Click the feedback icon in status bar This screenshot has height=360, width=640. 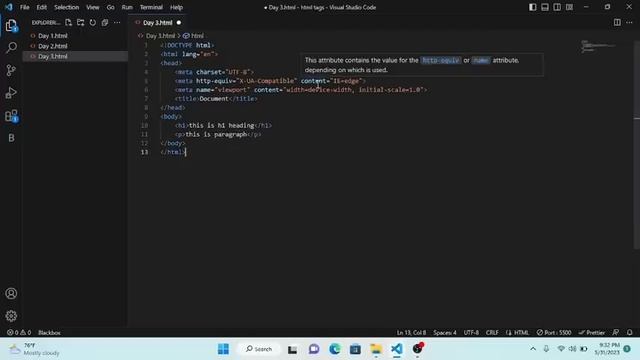point(616,333)
